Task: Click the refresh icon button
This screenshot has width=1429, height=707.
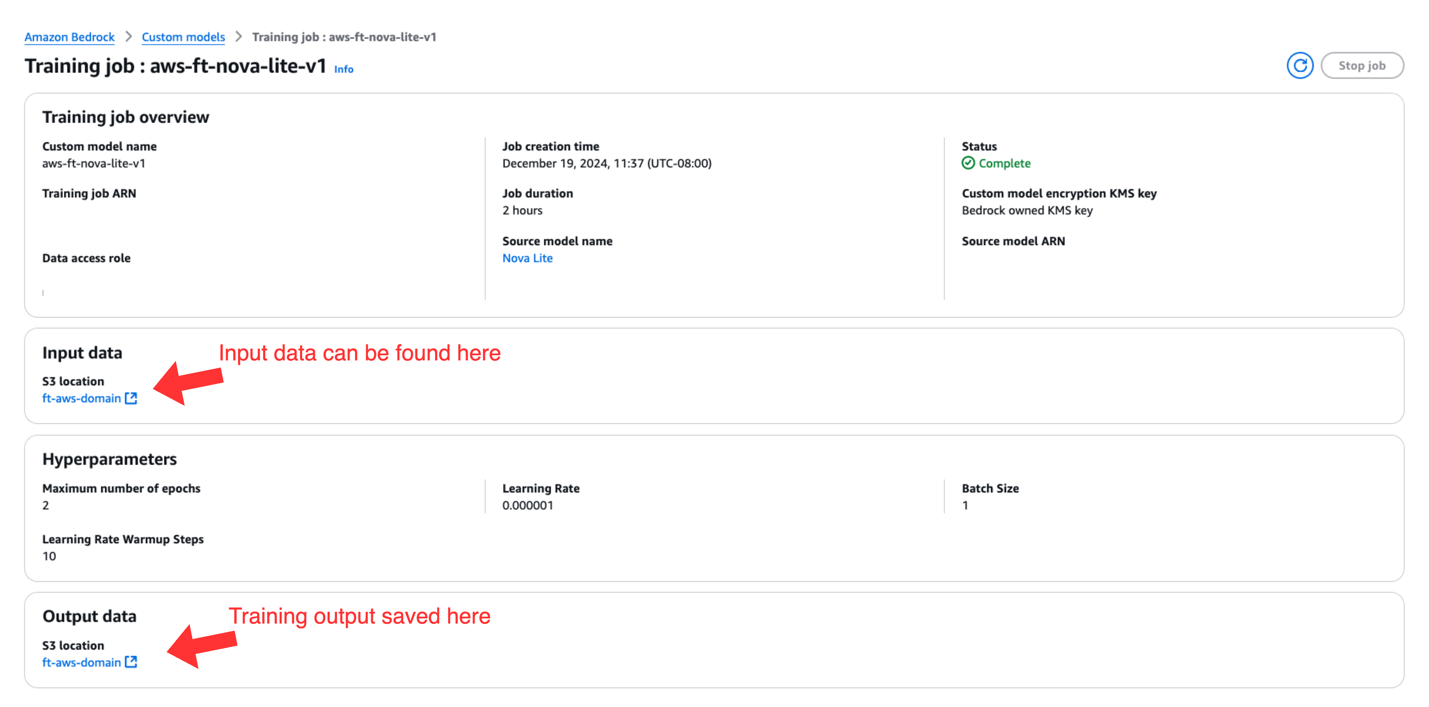Action: [1300, 66]
